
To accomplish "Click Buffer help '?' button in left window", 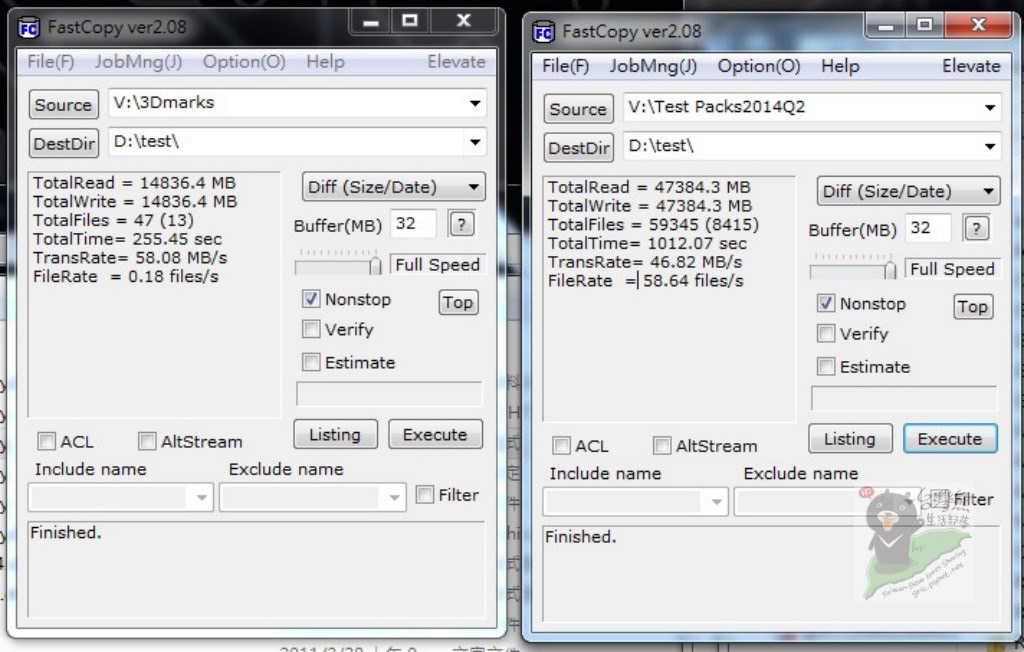I will (462, 225).
